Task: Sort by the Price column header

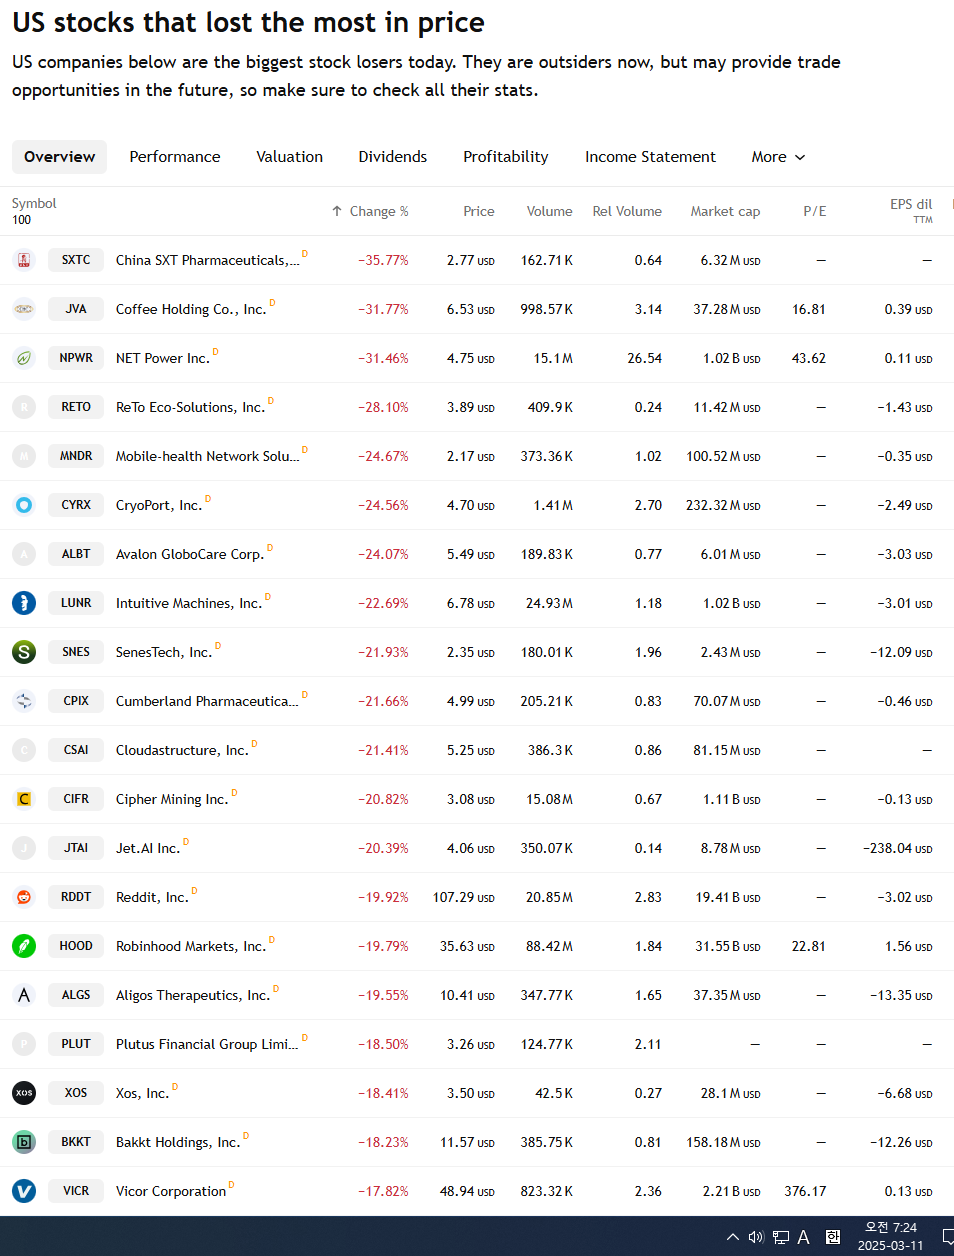Action: [479, 211]
